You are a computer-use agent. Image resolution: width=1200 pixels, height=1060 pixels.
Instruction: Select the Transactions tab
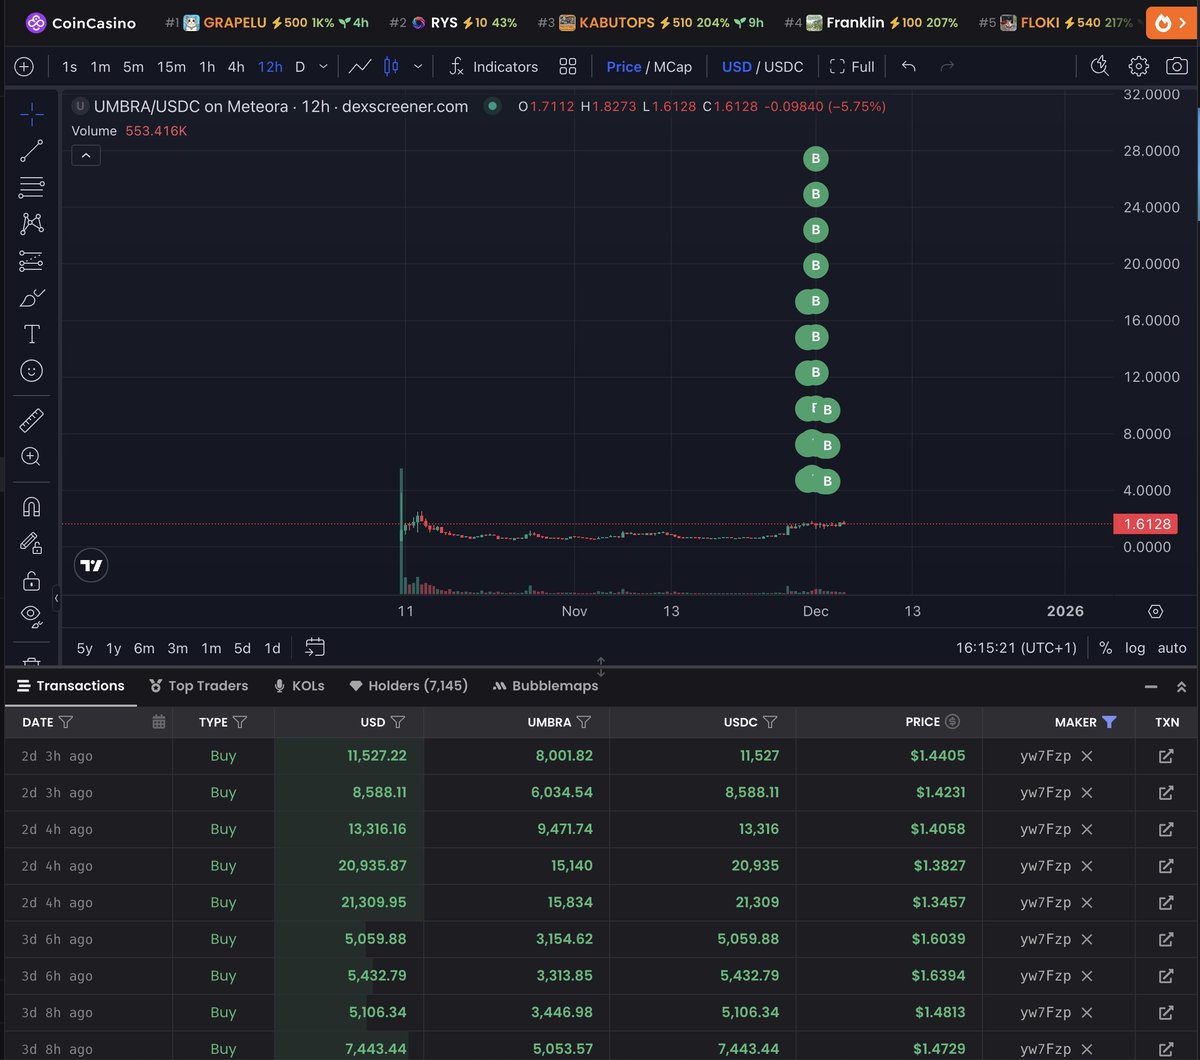click(70, 686)
